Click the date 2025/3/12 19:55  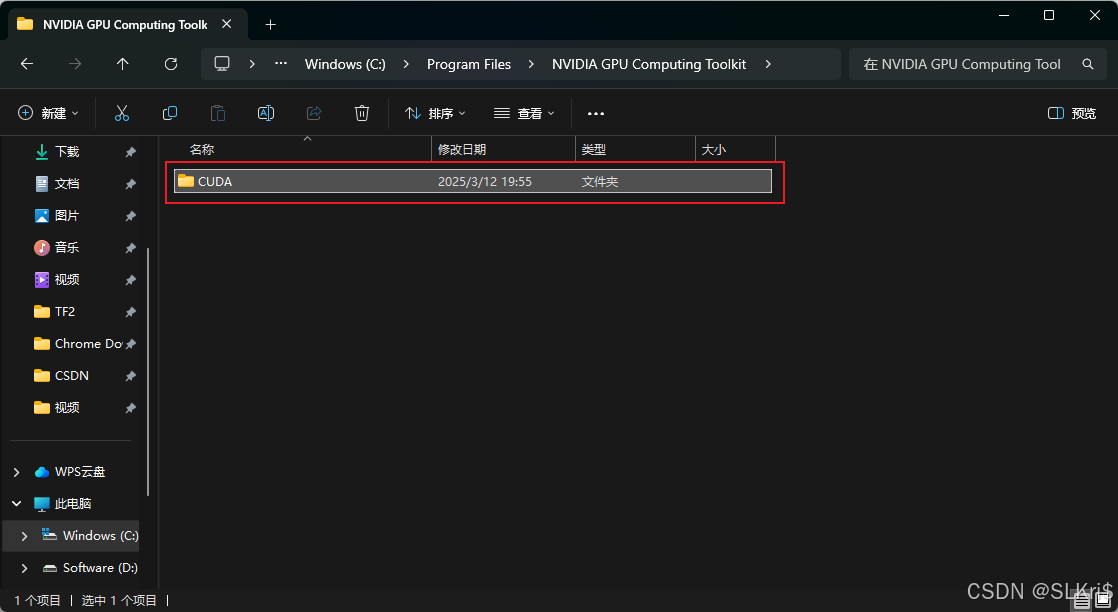[x=485, y=182]
